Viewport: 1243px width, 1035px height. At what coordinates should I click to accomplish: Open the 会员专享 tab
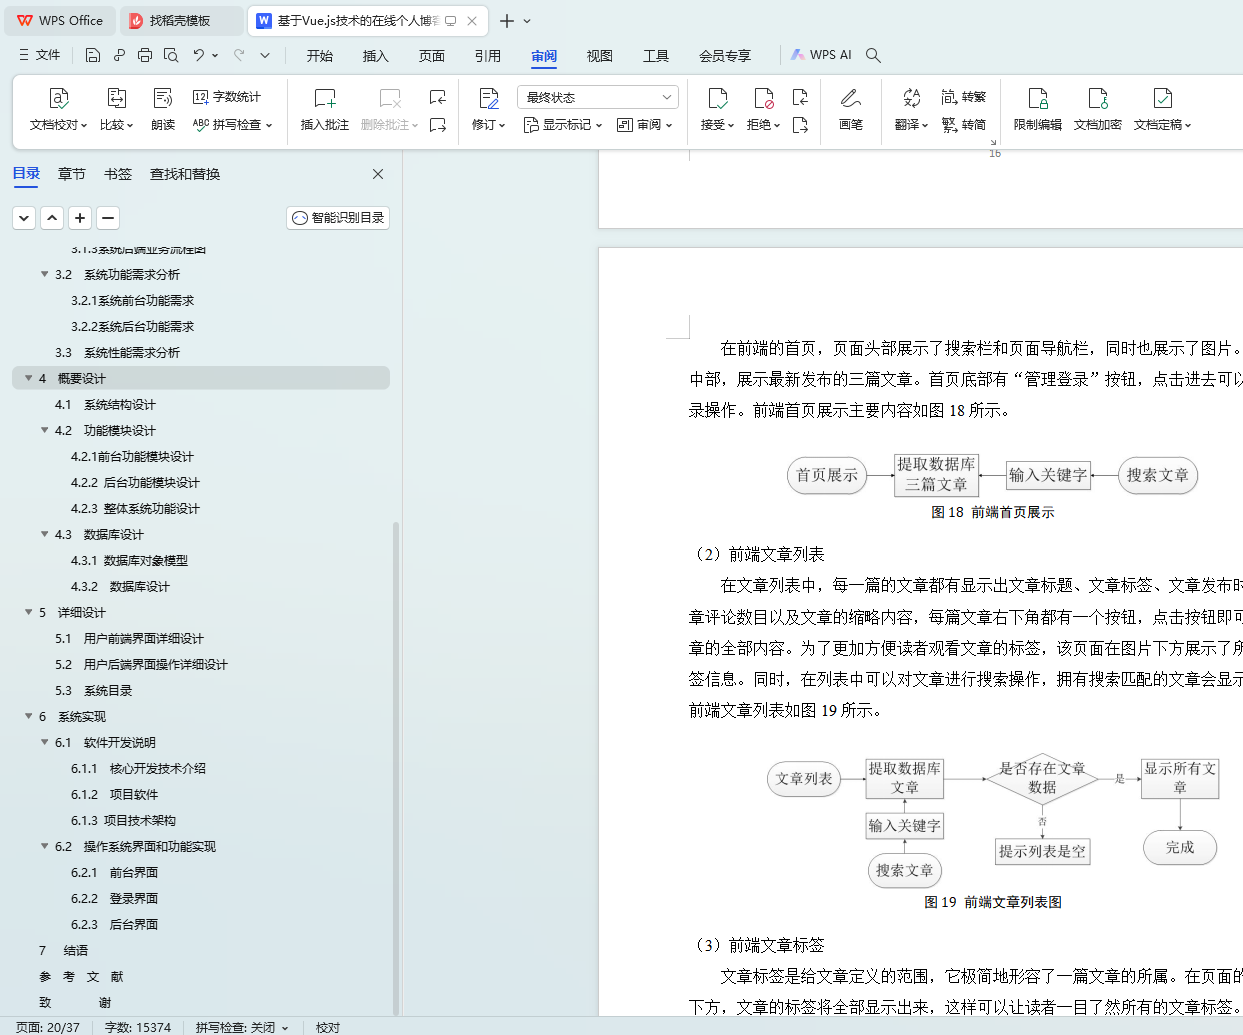pos(725,56)
